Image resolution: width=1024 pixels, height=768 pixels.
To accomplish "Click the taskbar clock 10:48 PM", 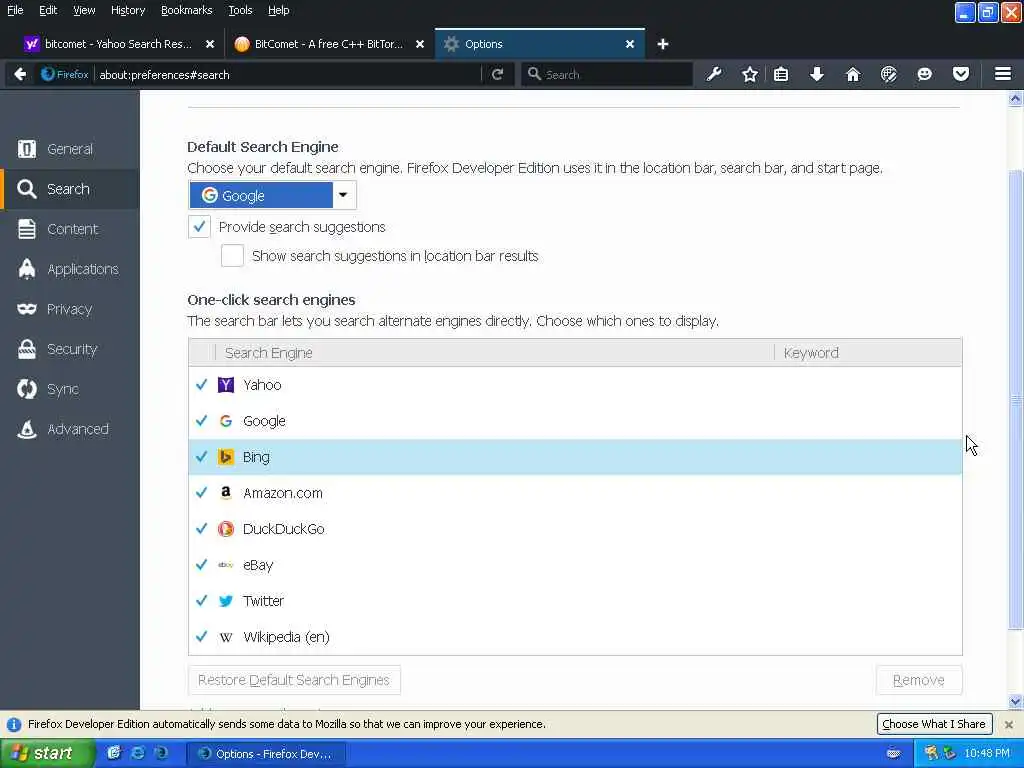I will click(x=987, y=753).
